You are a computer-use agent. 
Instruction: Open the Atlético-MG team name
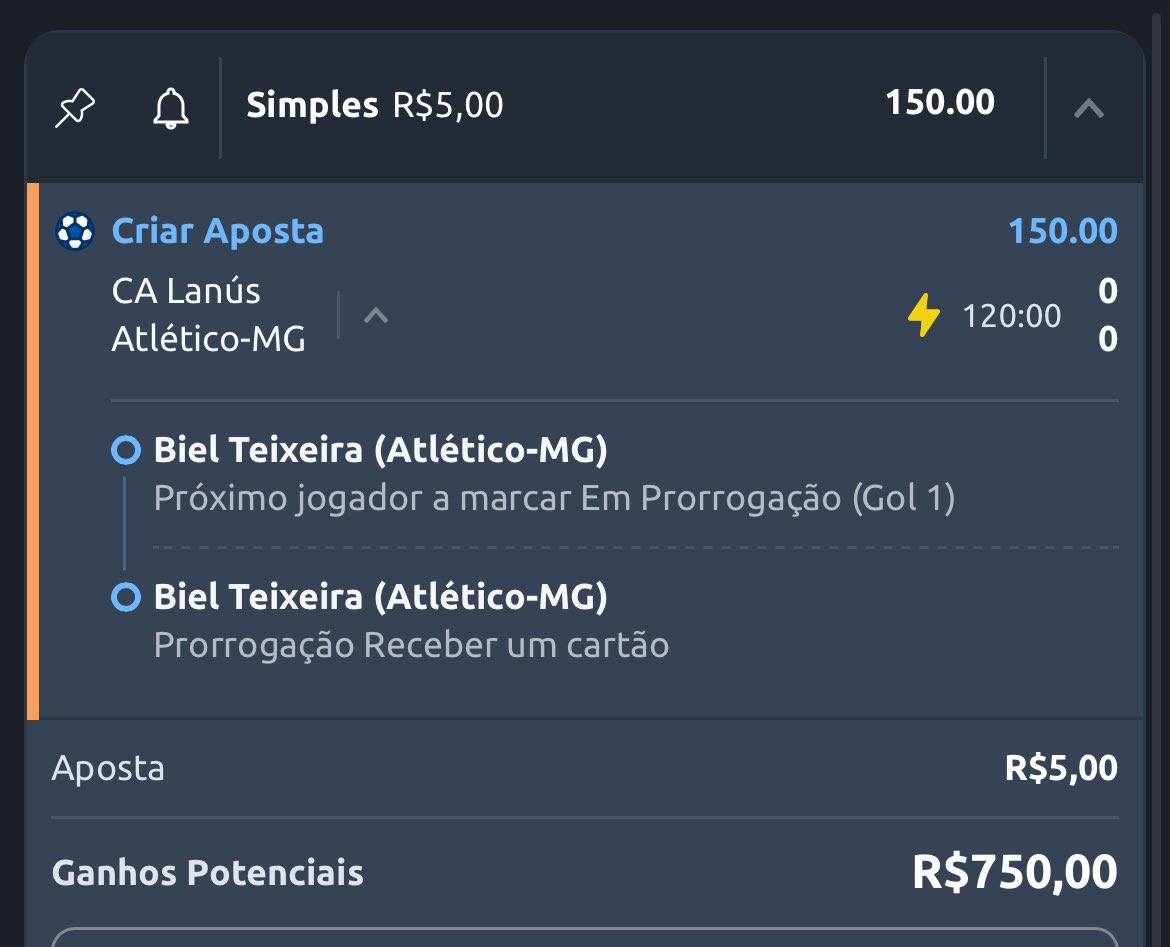(x=208, y=340)
